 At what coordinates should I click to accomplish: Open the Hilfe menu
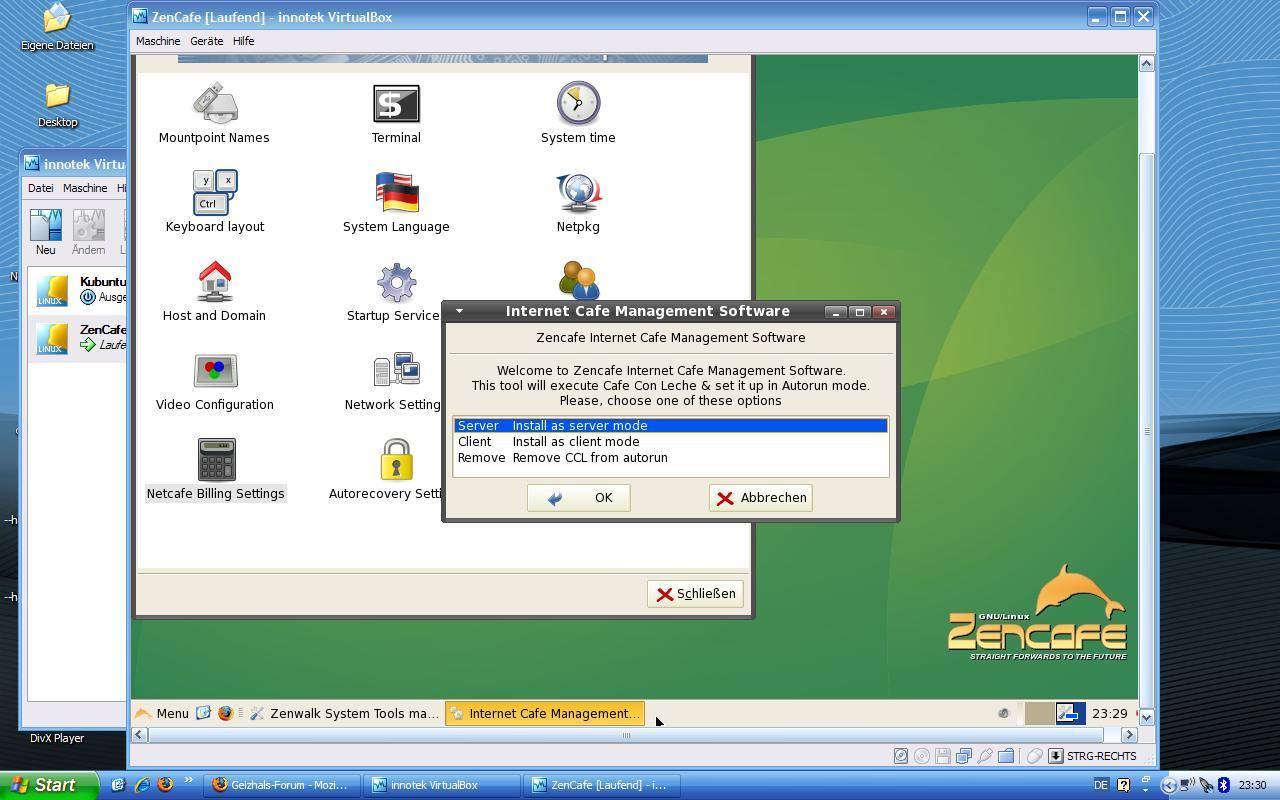point(243,41)
